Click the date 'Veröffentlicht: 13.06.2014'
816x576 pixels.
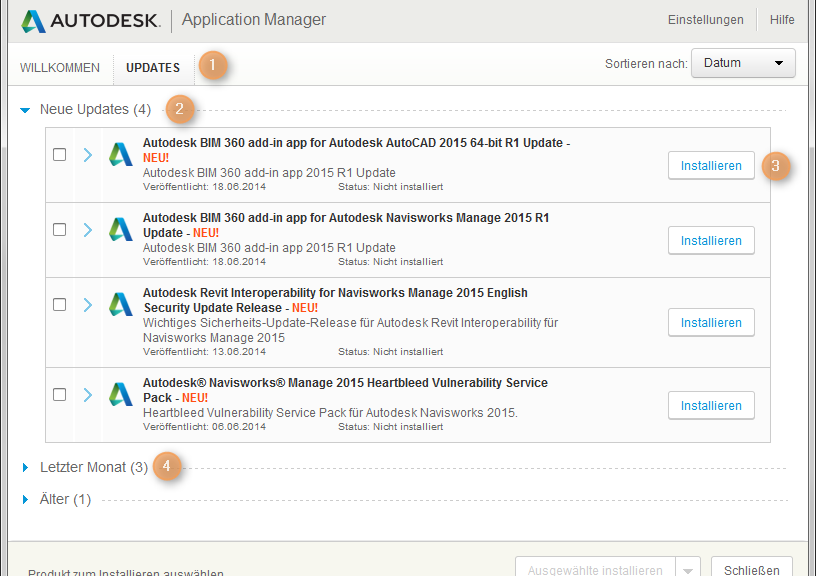205,352
